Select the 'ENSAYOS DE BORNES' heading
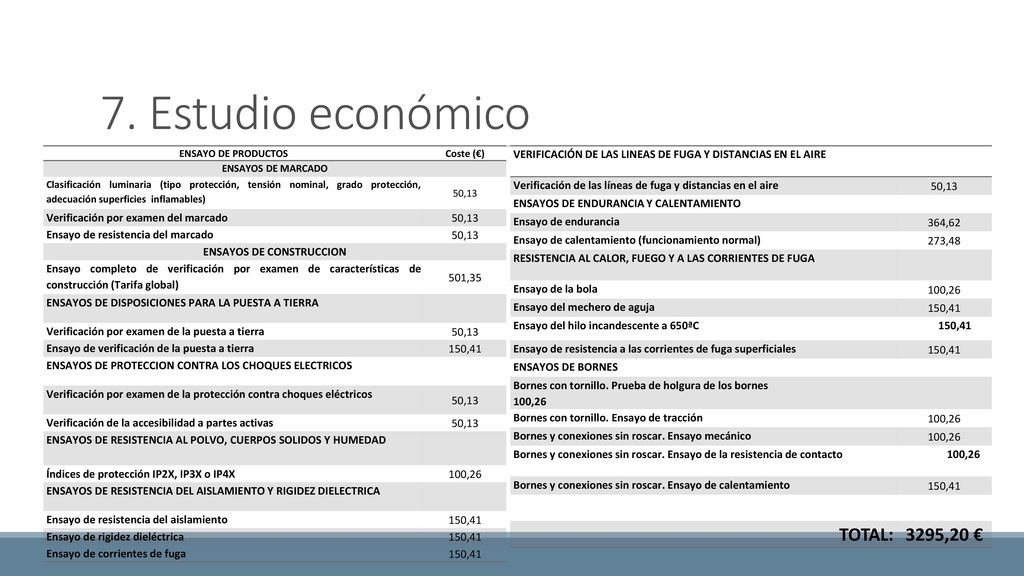 pyautogui.click(x=565, y=368)
